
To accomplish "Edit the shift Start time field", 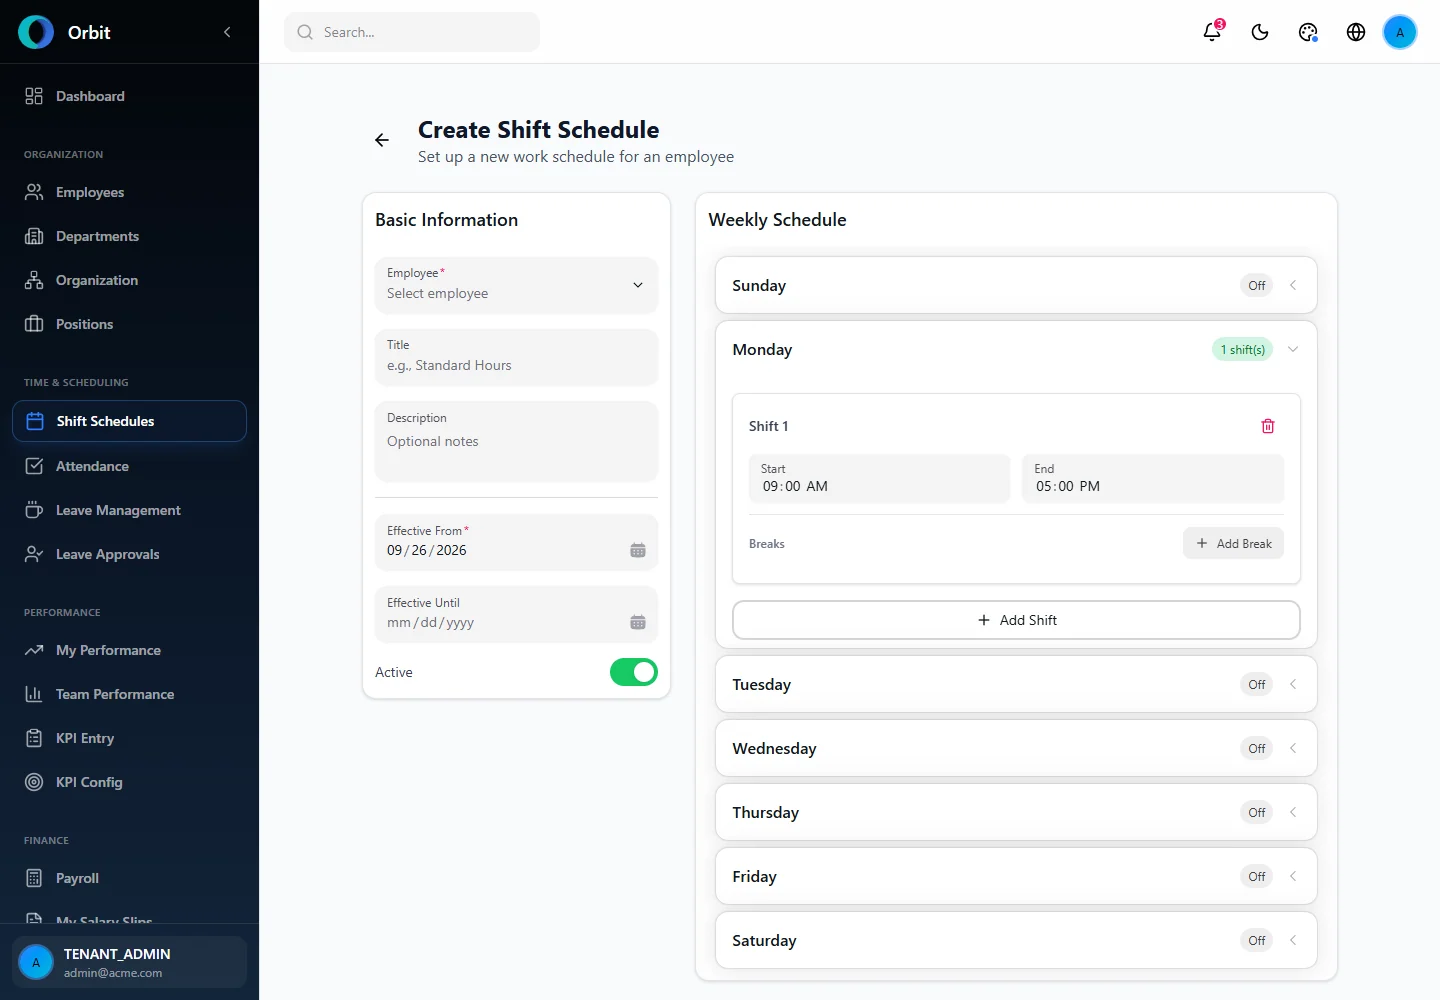I will click(879, 478).
